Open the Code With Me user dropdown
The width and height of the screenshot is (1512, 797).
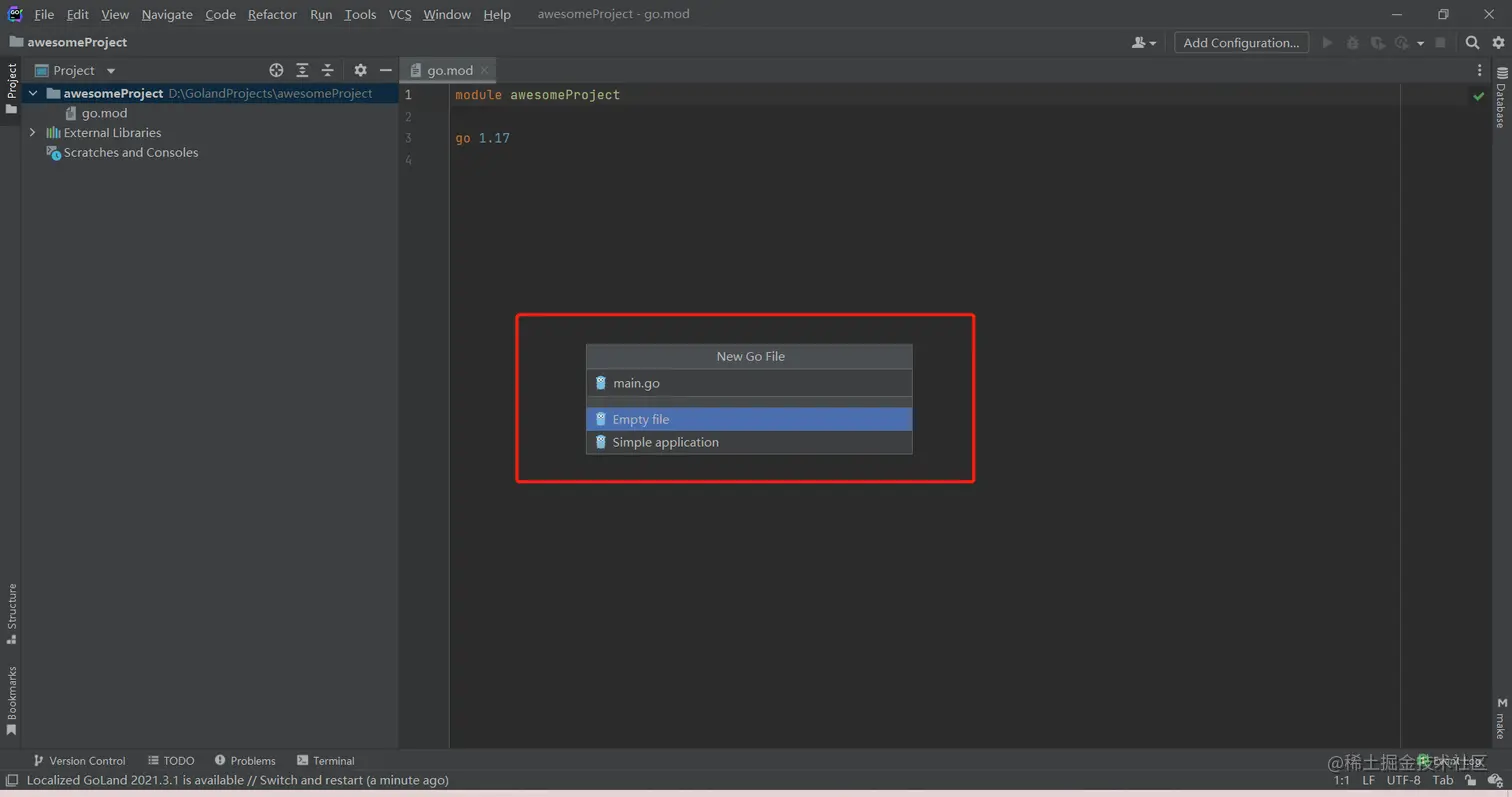tap(1144, 43)
